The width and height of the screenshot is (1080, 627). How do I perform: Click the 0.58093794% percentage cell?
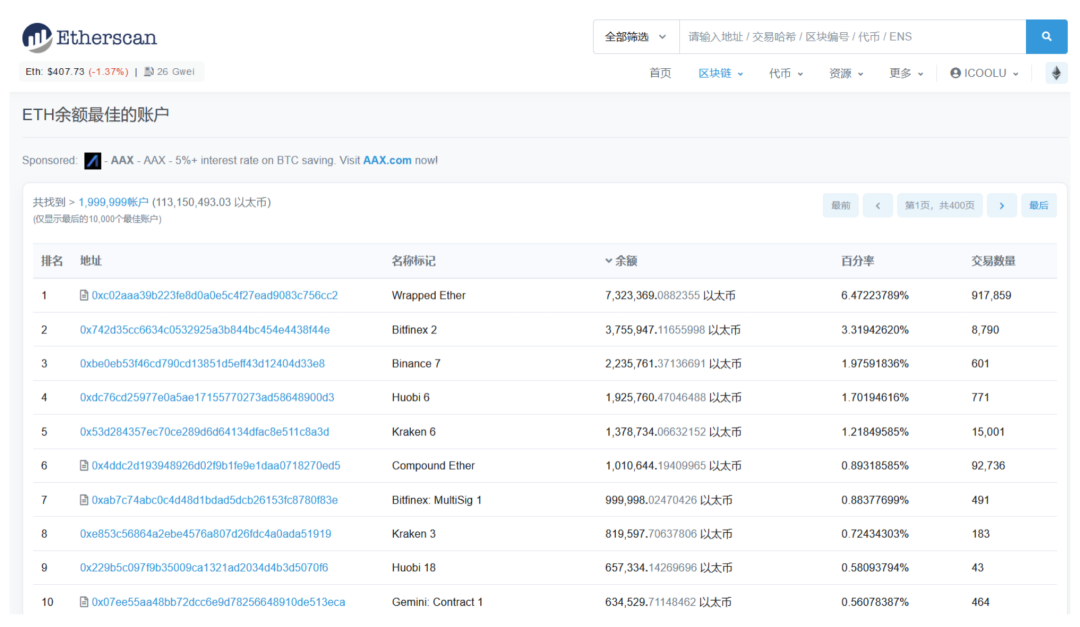[875, 568]
